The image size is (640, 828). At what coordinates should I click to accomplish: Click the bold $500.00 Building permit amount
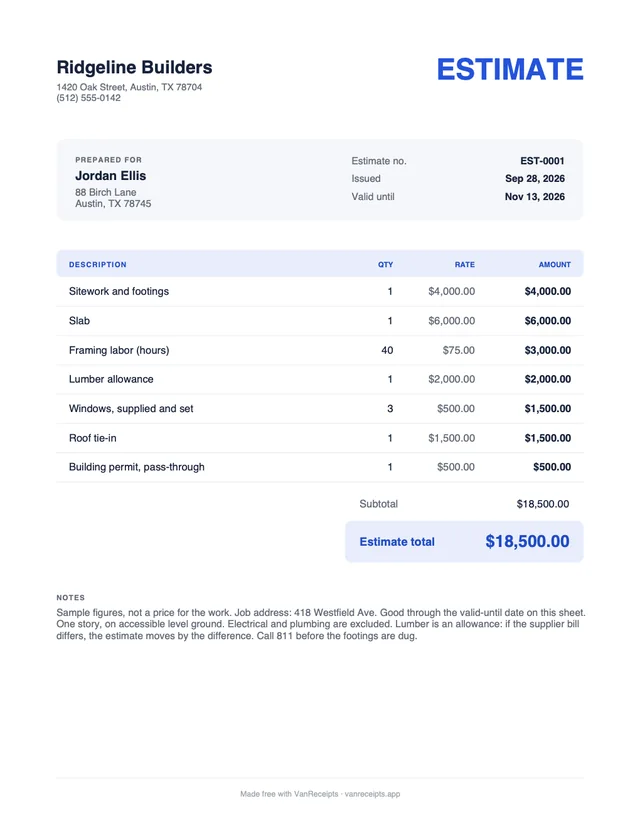(x=552, y=467)
